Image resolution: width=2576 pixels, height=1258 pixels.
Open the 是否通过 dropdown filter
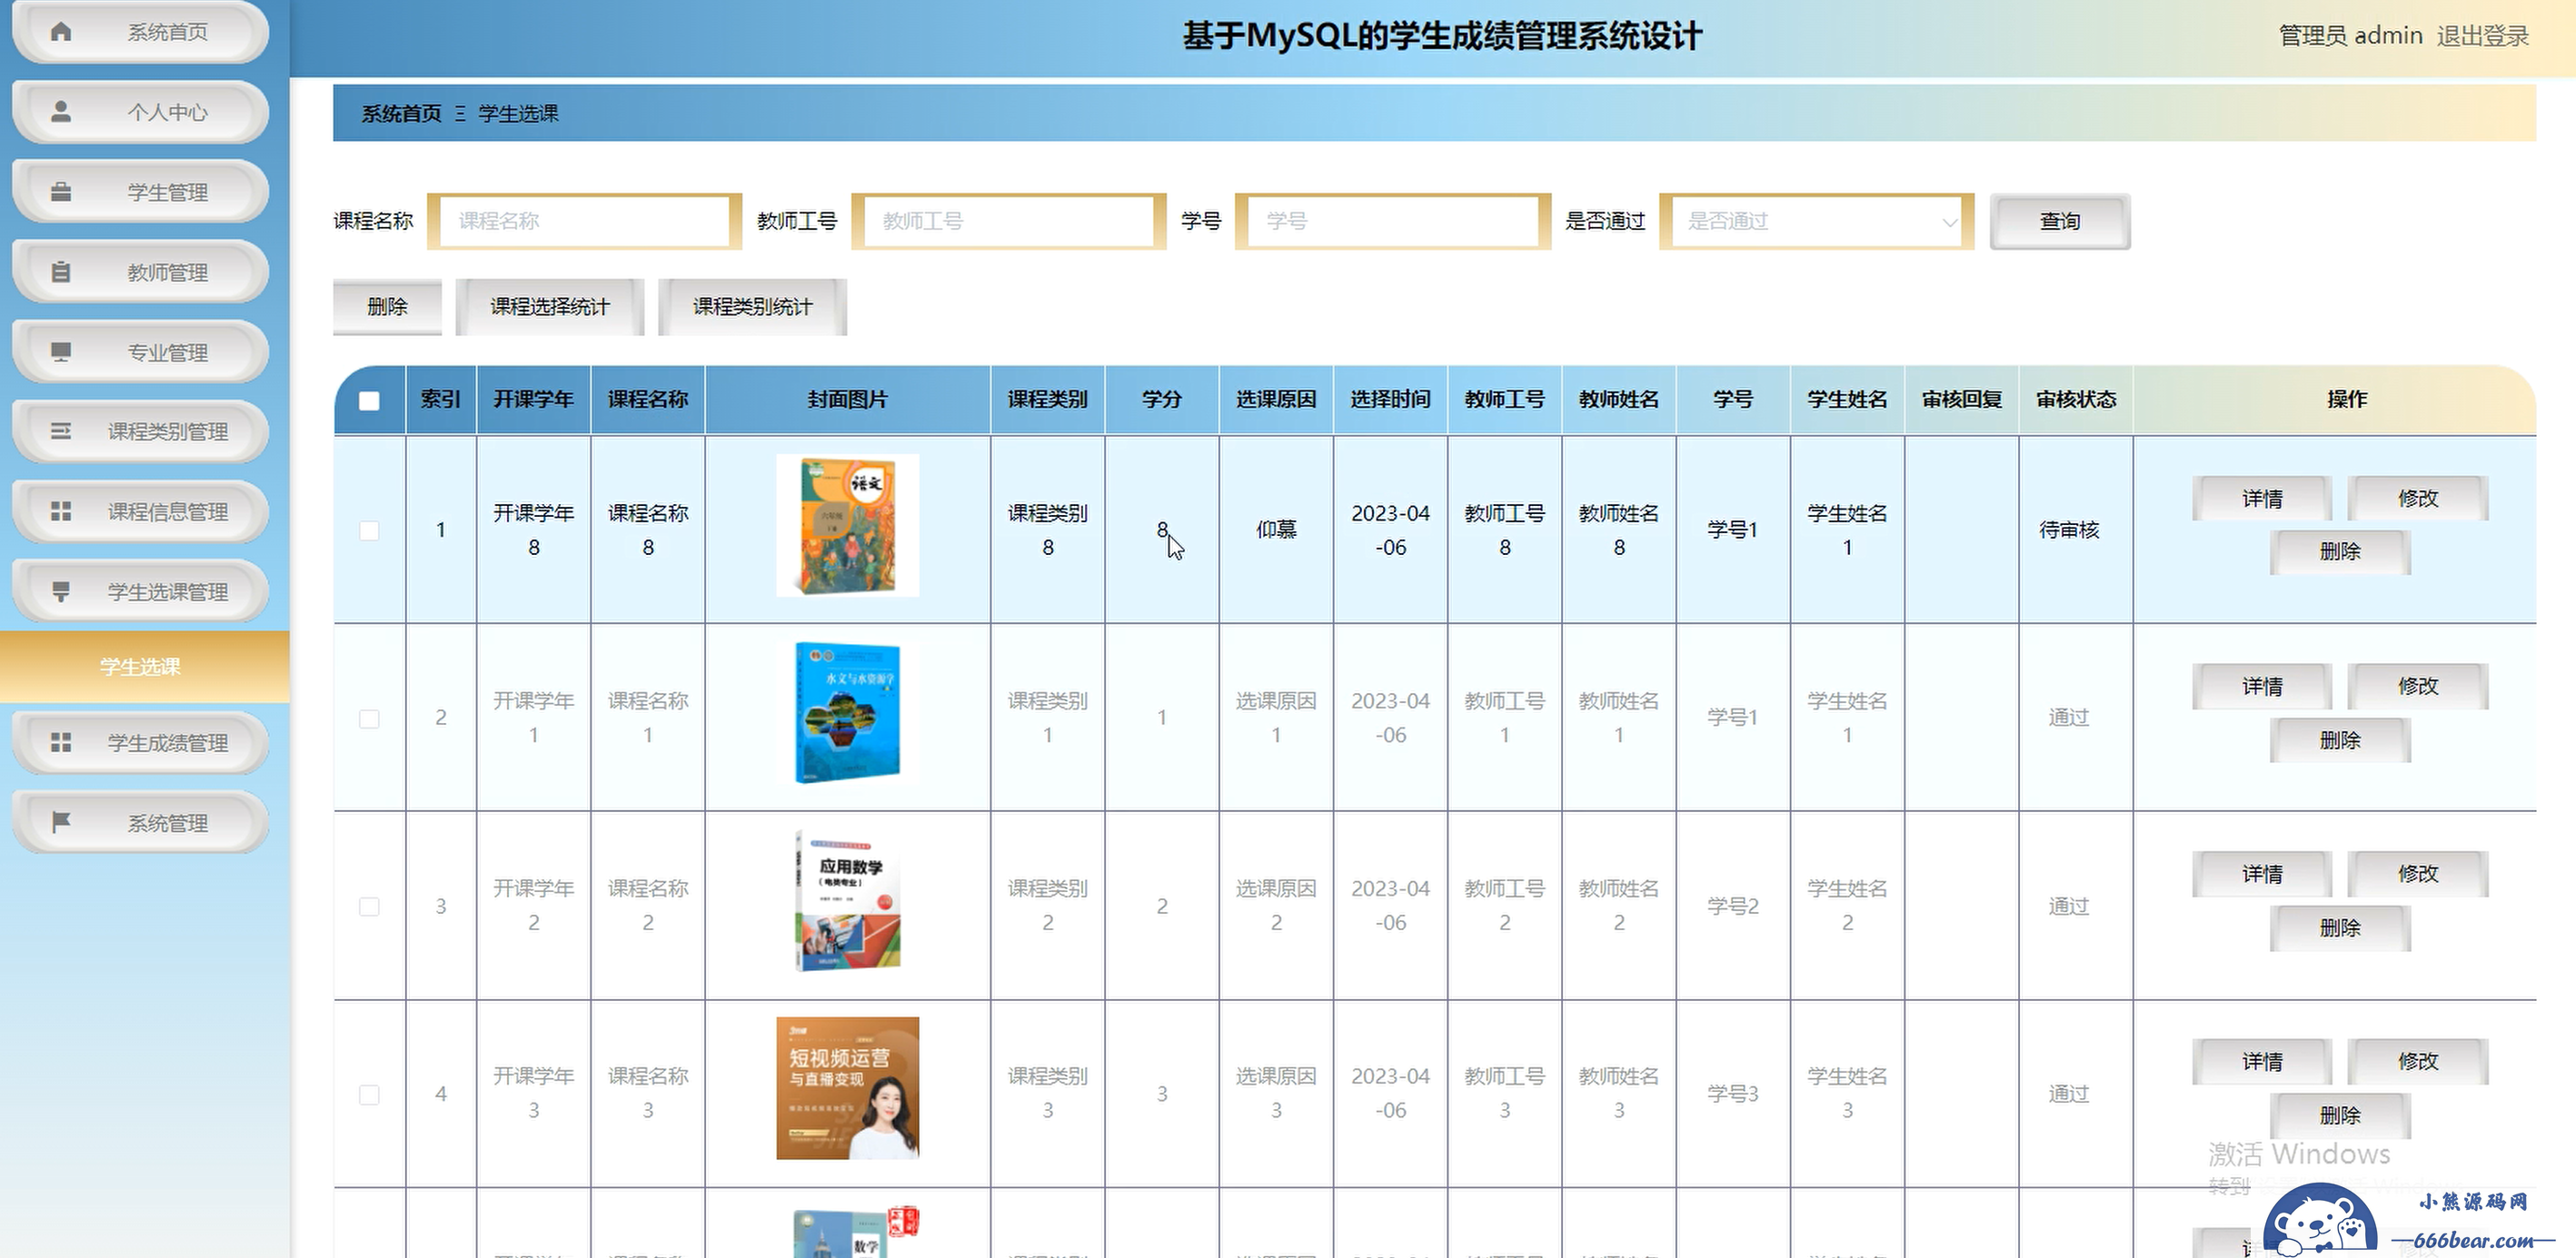(x=1816, y=221)
